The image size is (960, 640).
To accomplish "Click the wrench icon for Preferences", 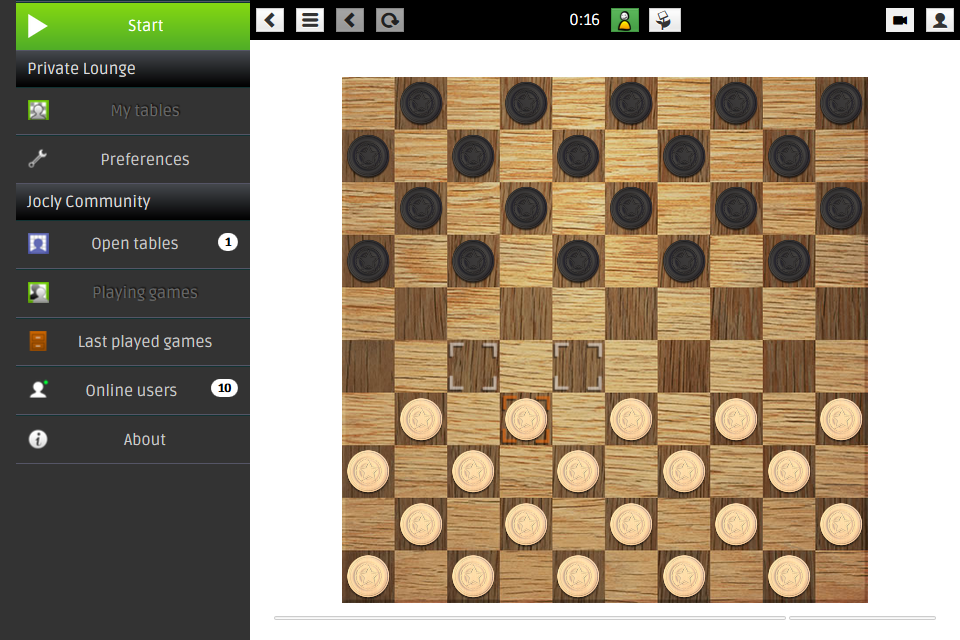I will [x=38, y=159].
